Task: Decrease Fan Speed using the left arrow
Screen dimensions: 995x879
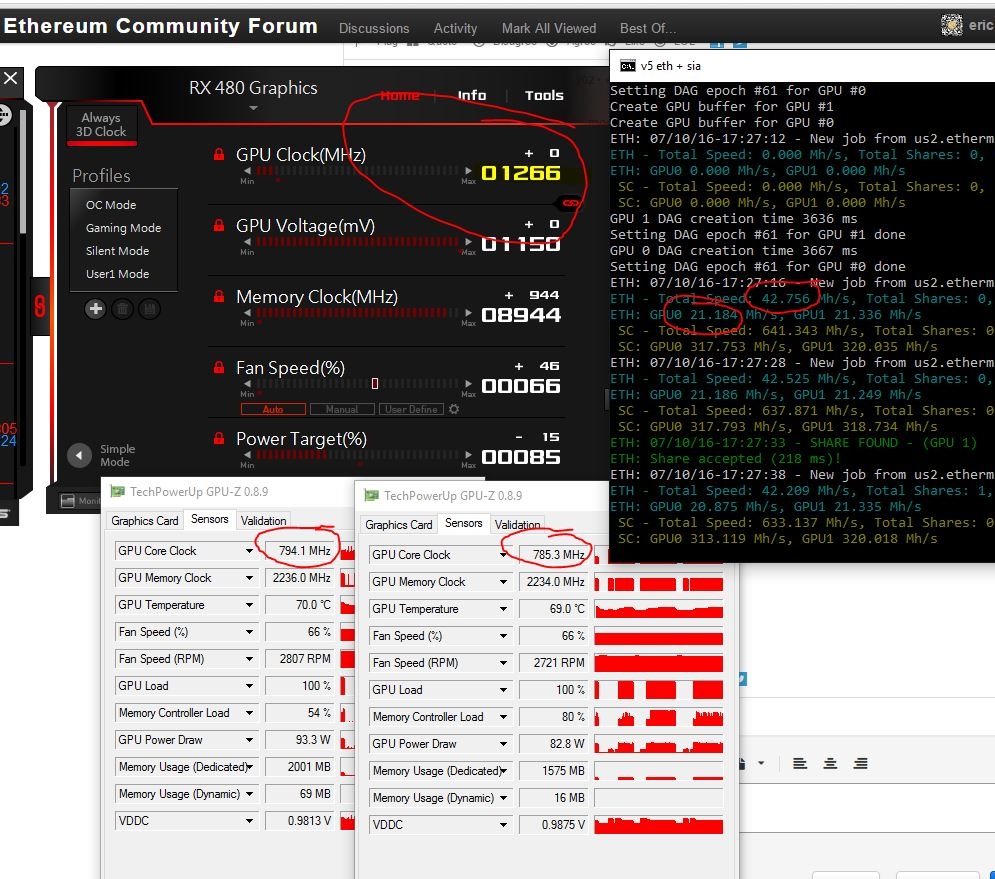Action: click(x=247, y=384)
